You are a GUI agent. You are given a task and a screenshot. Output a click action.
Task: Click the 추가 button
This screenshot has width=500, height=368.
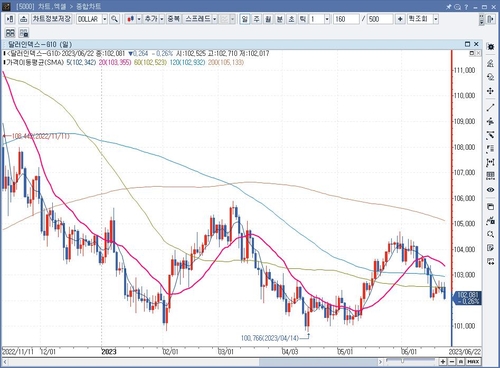pos(151,19)
